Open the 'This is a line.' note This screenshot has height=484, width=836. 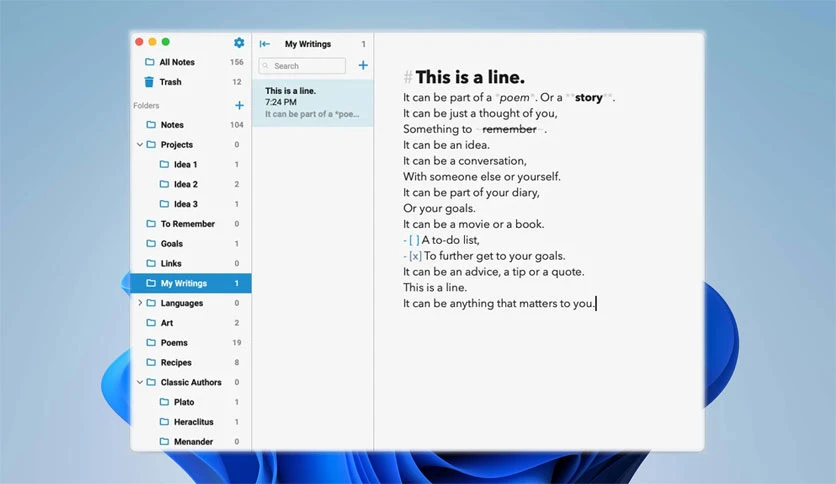[313, 102]
